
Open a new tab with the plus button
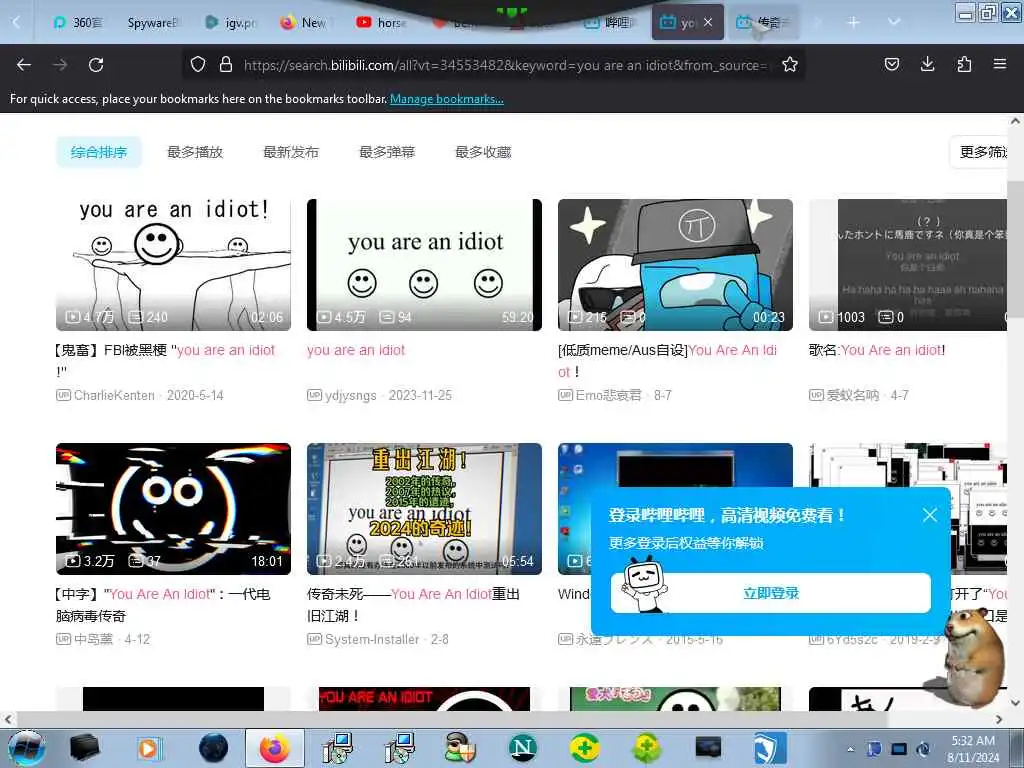tap(853, 22)
